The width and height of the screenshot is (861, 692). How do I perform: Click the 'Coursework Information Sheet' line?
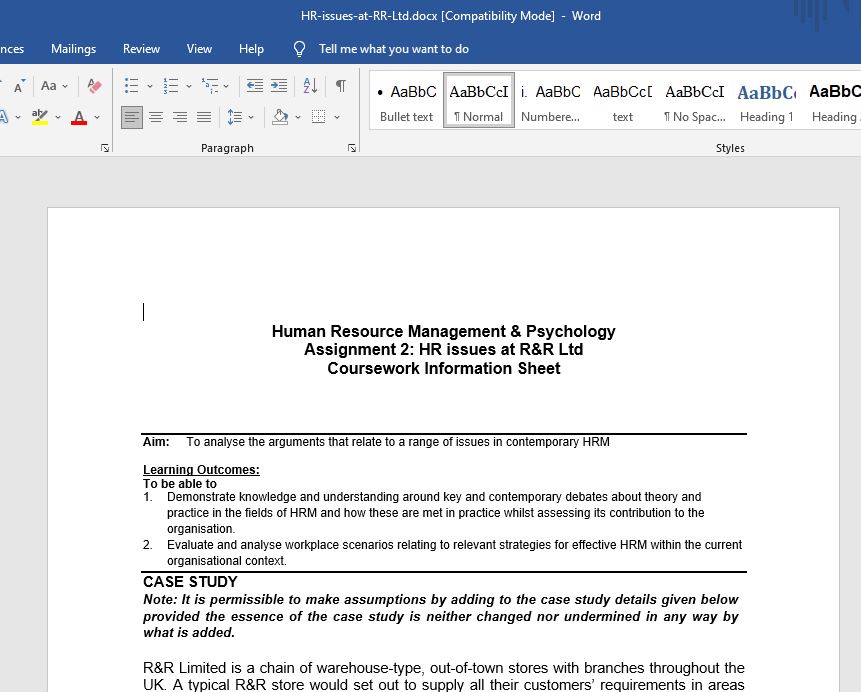click(444, 368)
